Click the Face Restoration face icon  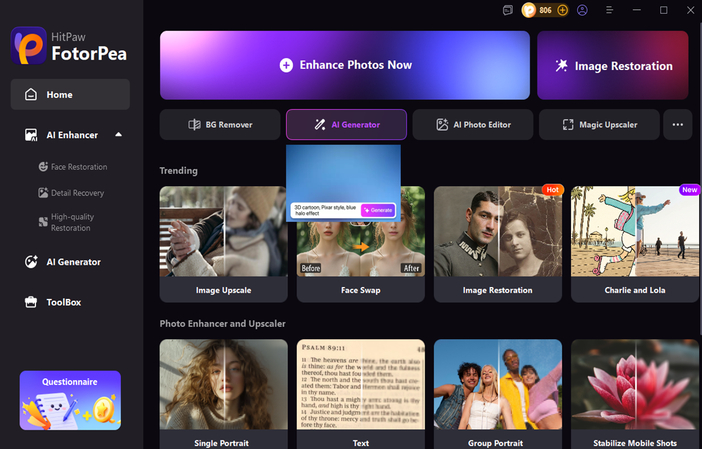[x=43, y=167]
